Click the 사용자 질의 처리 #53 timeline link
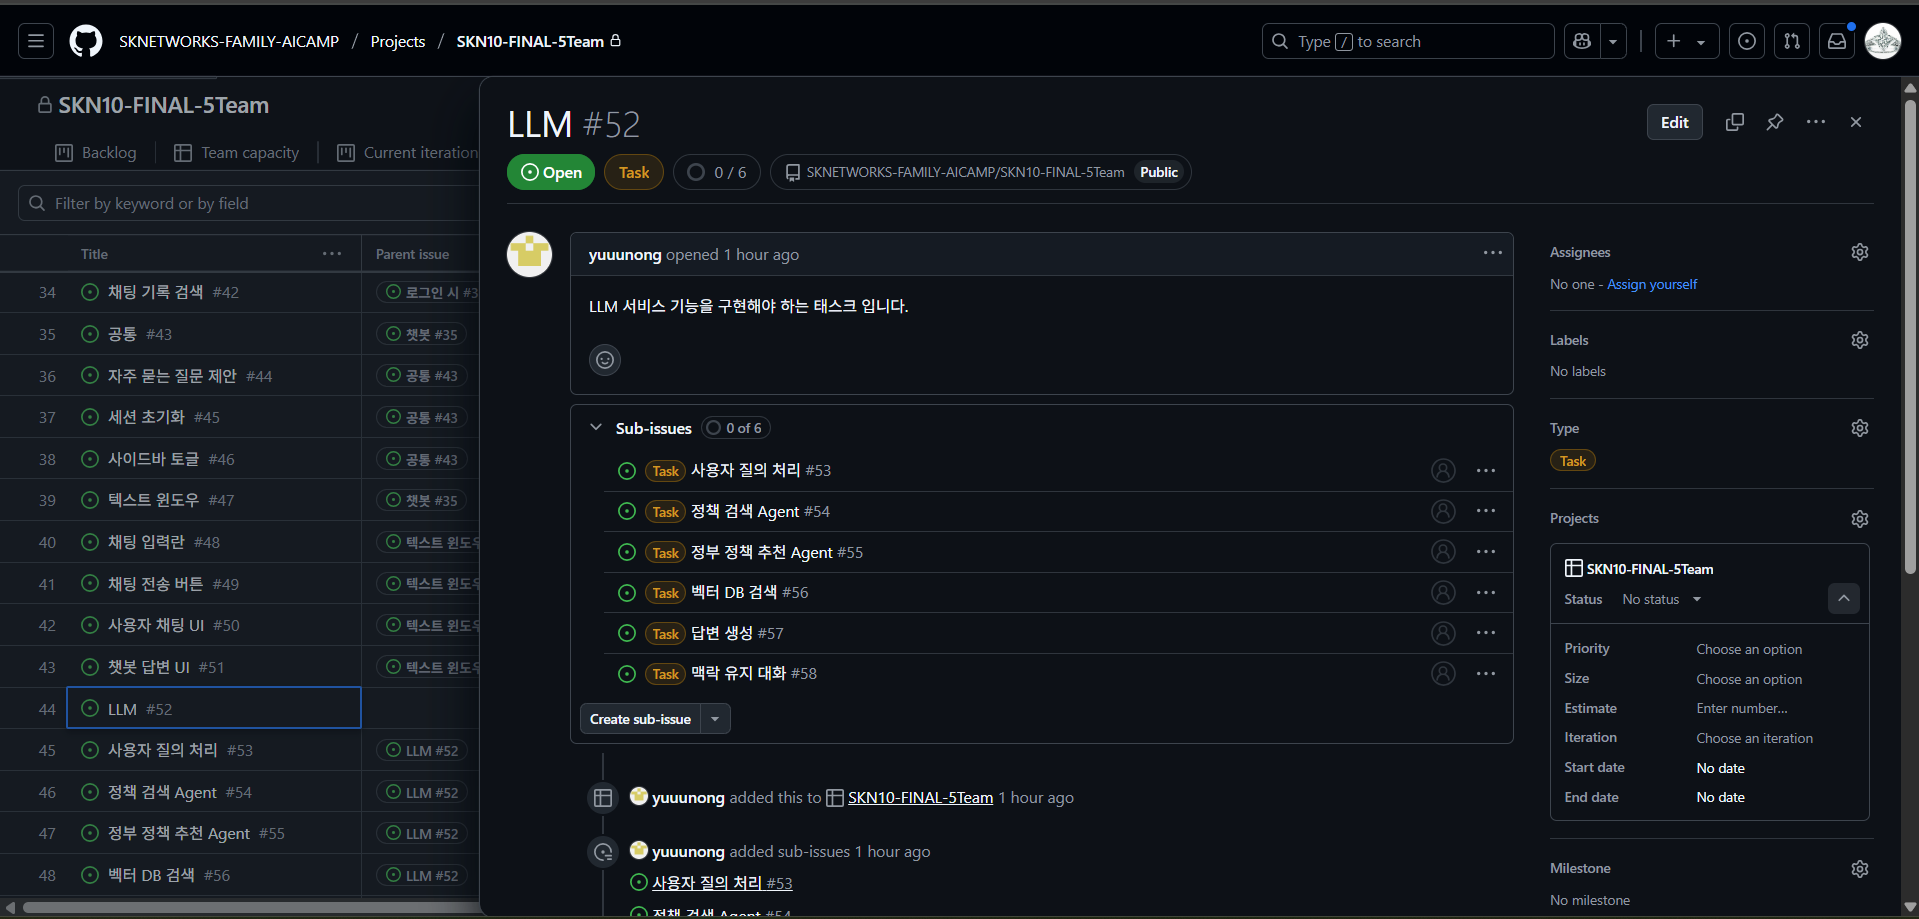The height and width of the screenshot is (919, 1919). pos(722,883)
